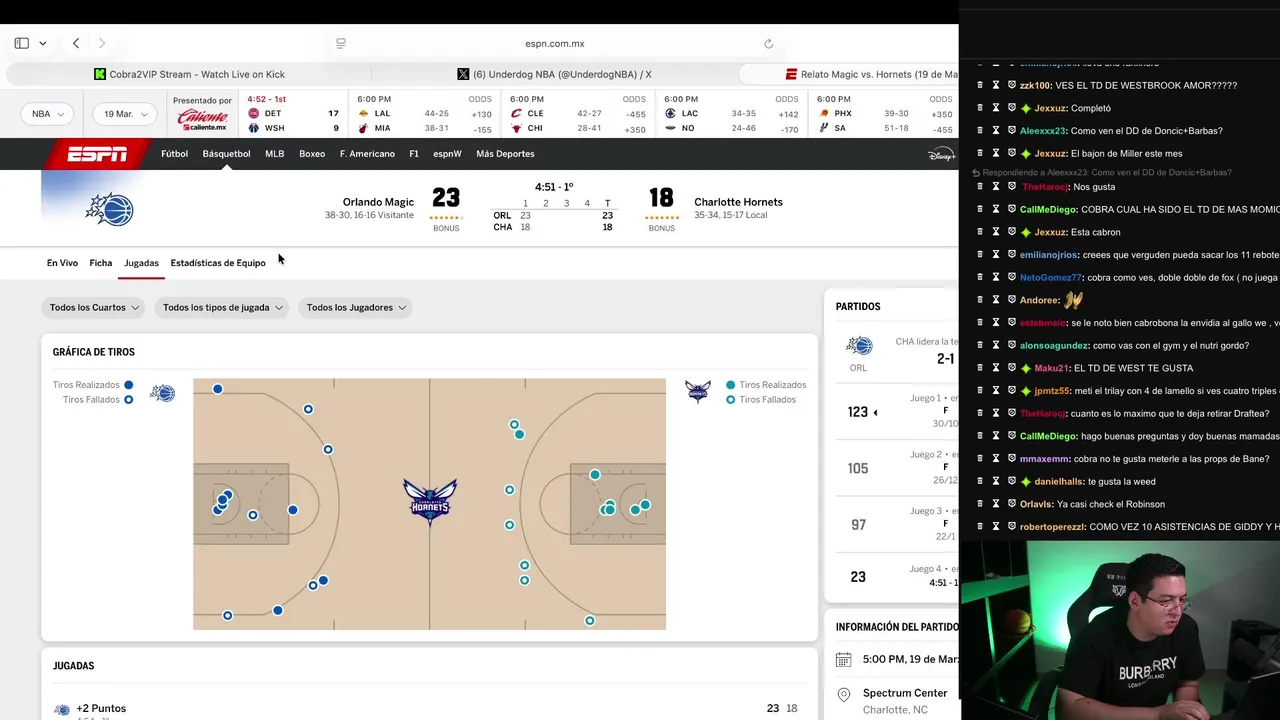The width and height of the screenshot is (1280, 720).
Task: Ban emilianojrios with the shield icon
Action: tap(1012, 254)
